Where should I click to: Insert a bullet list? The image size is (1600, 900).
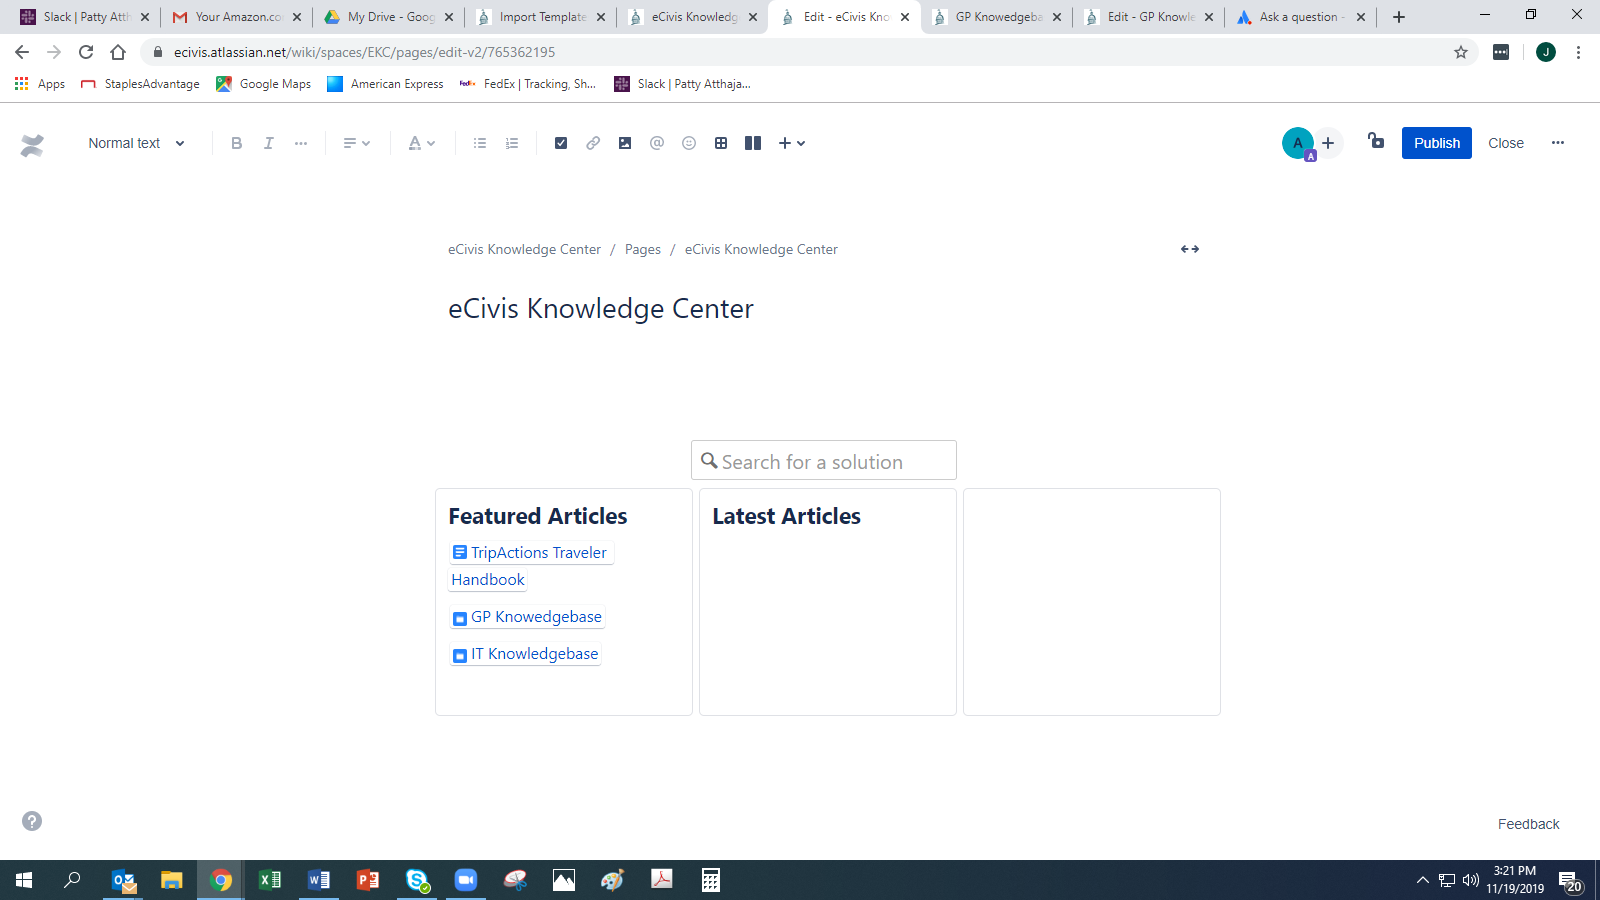[480, 143]
